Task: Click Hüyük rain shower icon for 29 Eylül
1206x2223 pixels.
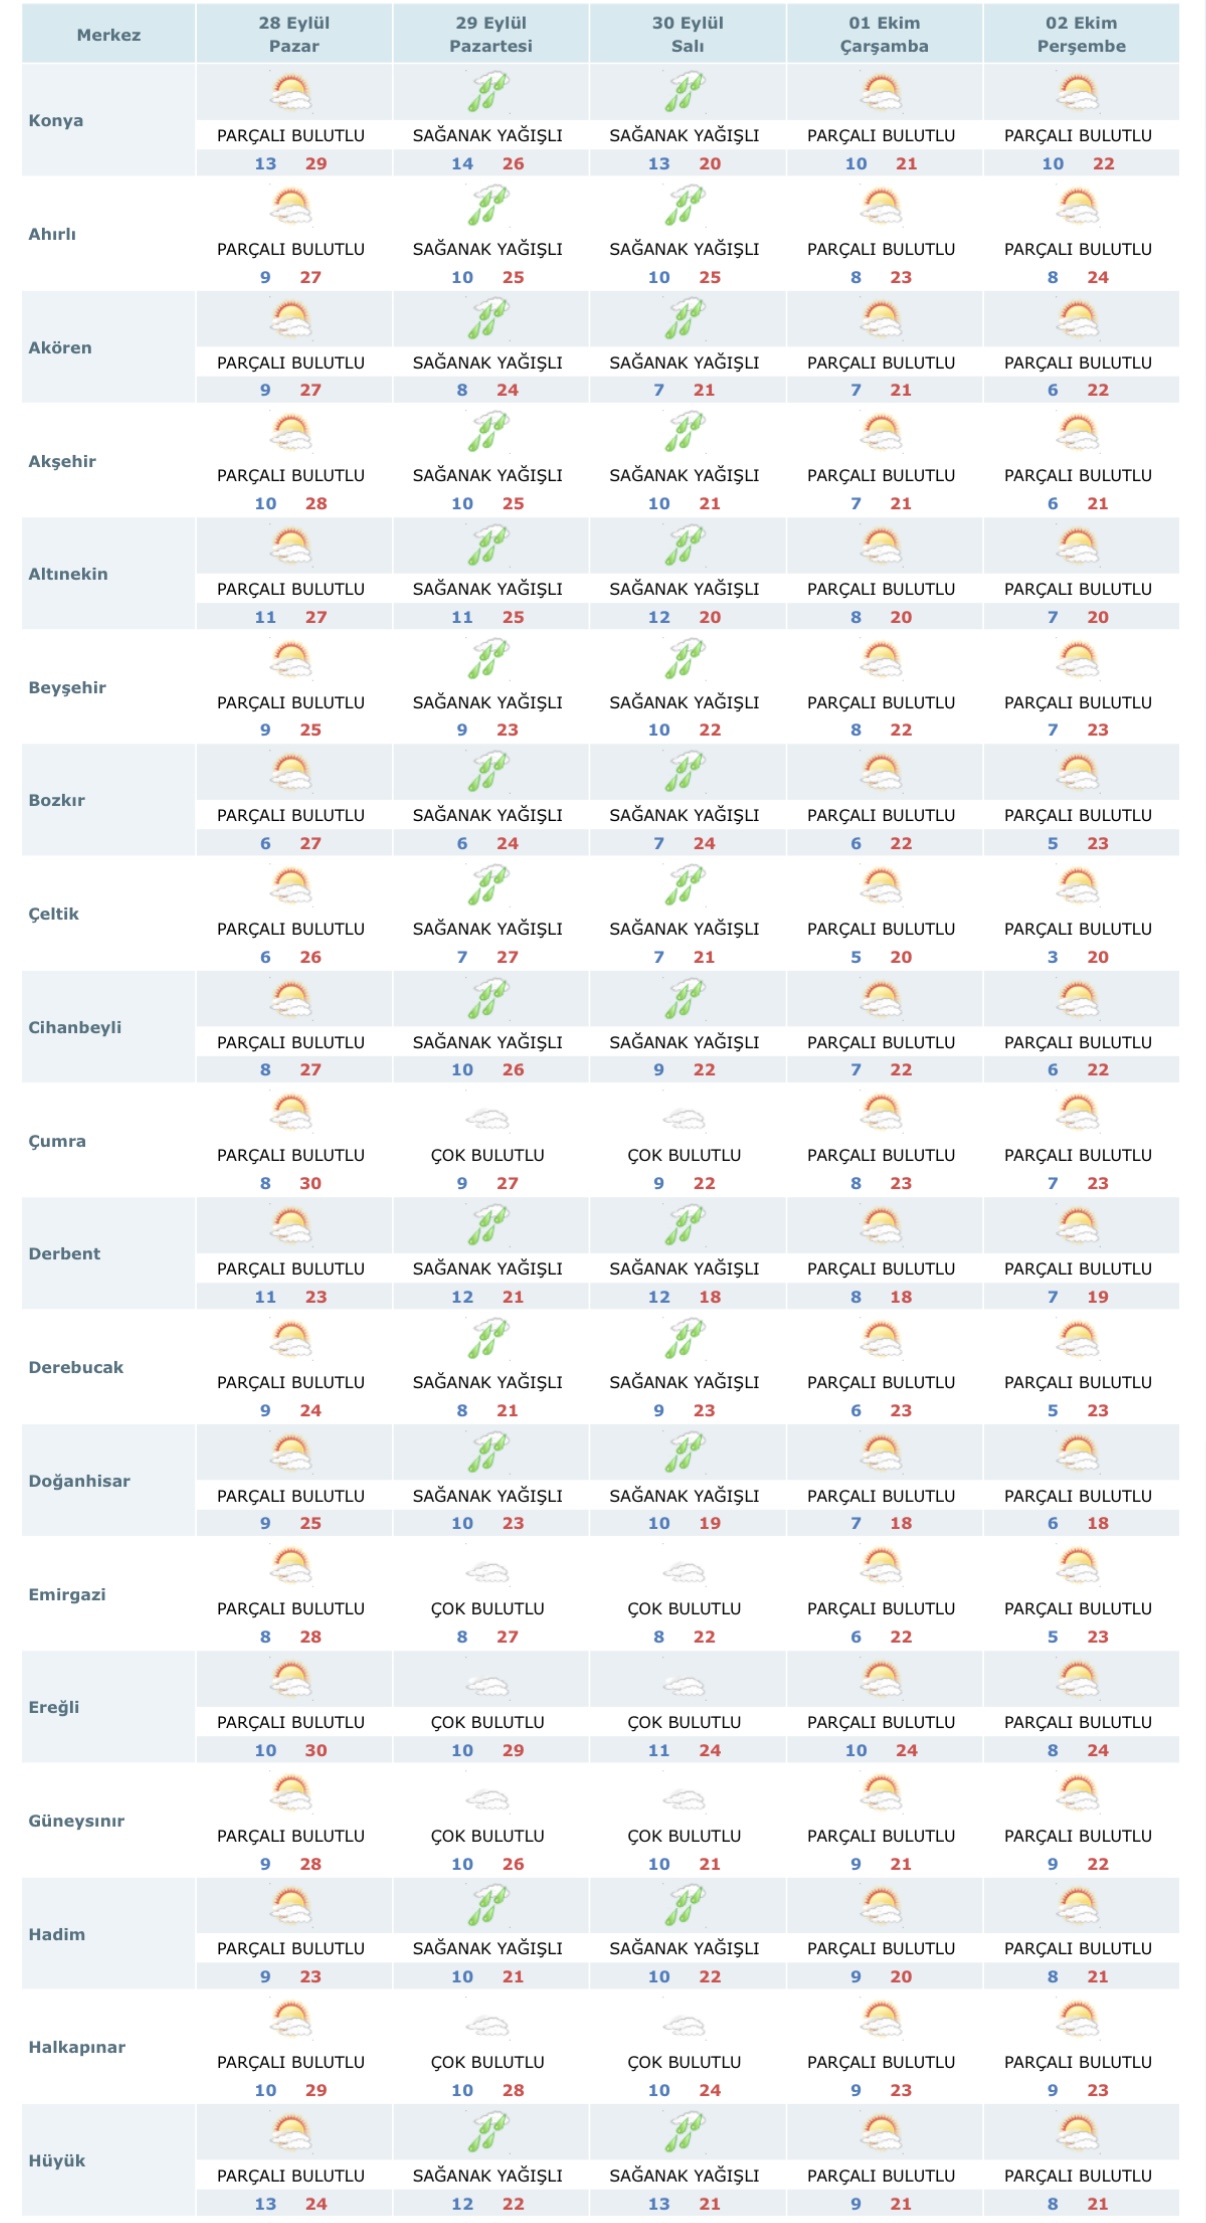Action: 488,2133
